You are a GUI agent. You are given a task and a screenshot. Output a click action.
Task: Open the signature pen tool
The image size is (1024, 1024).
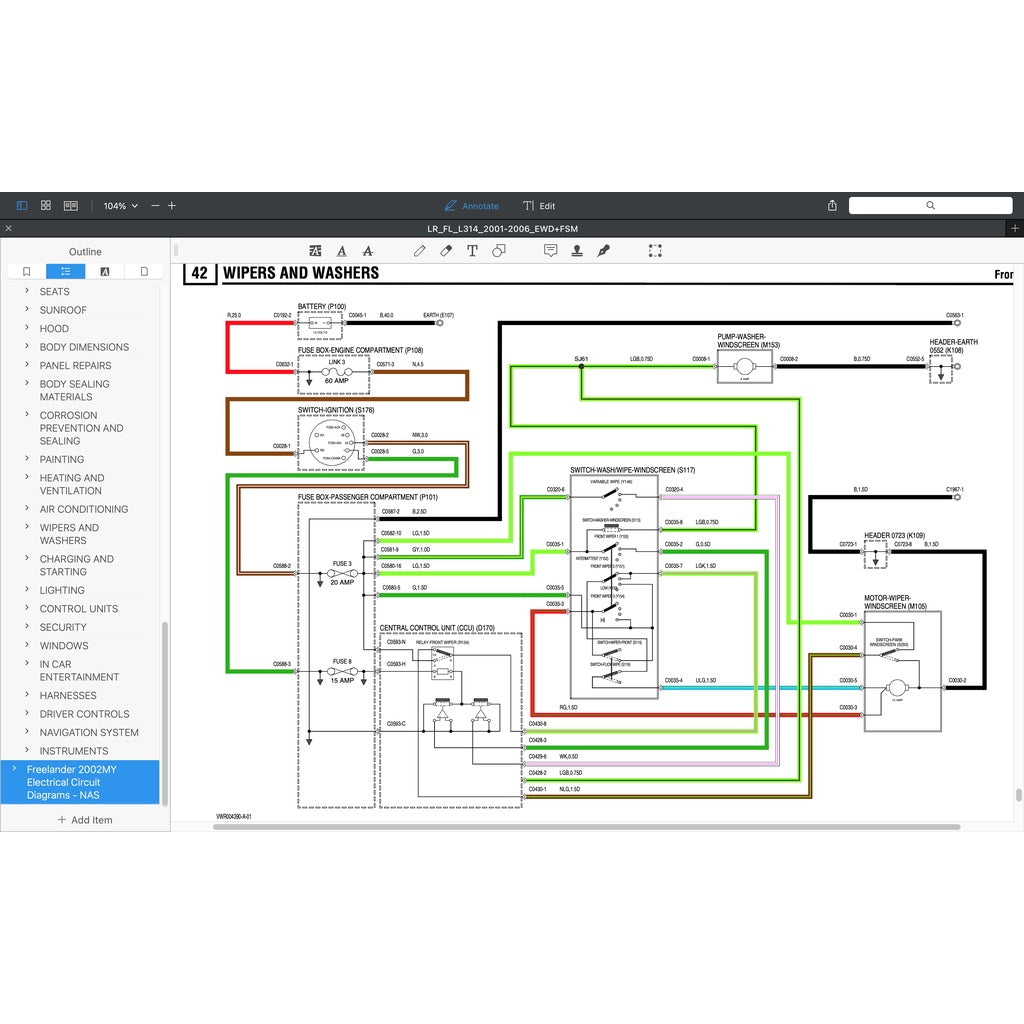pyautogui.click(x=603, y=251)
